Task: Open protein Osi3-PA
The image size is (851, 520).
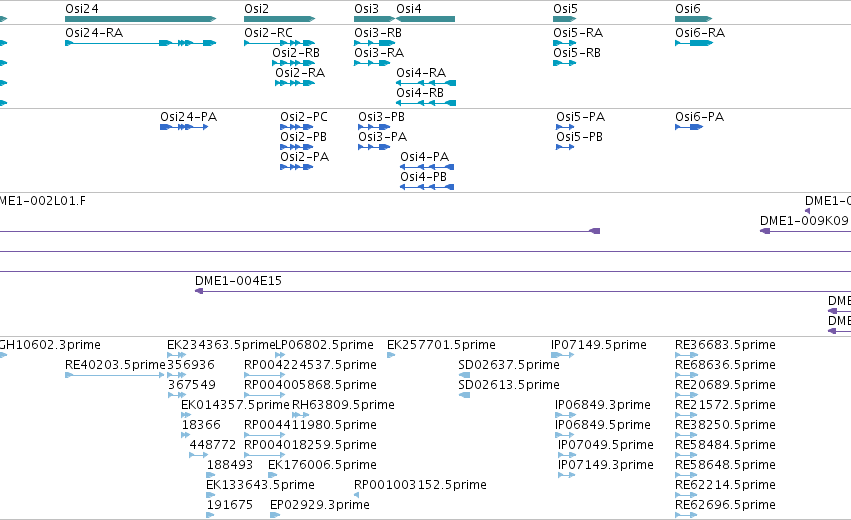Action: [x=383, y=137]
